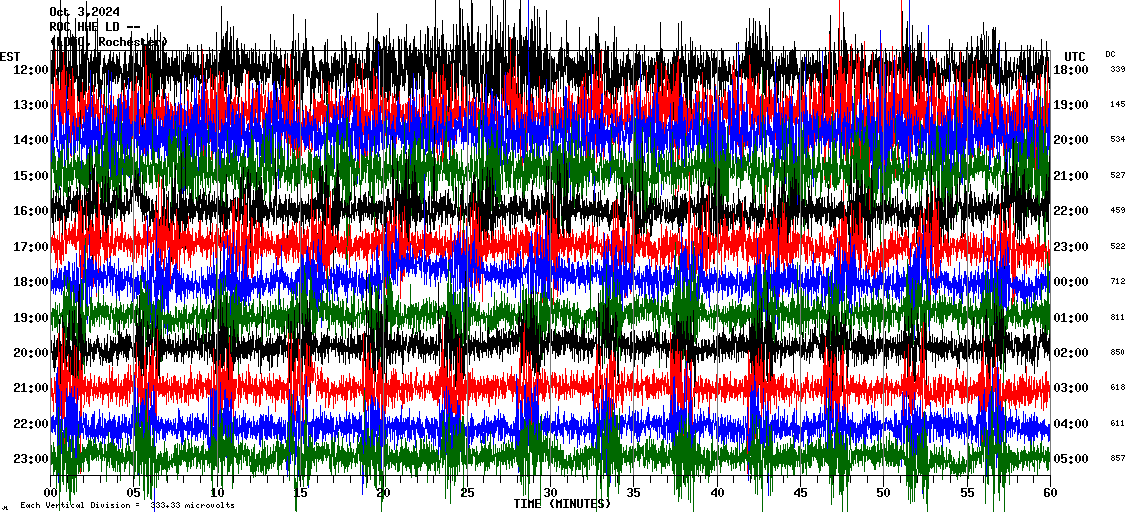This screenshot has height=519, width=1130.
Task: Click the DC offset column header
Action: click(1111, 54)
